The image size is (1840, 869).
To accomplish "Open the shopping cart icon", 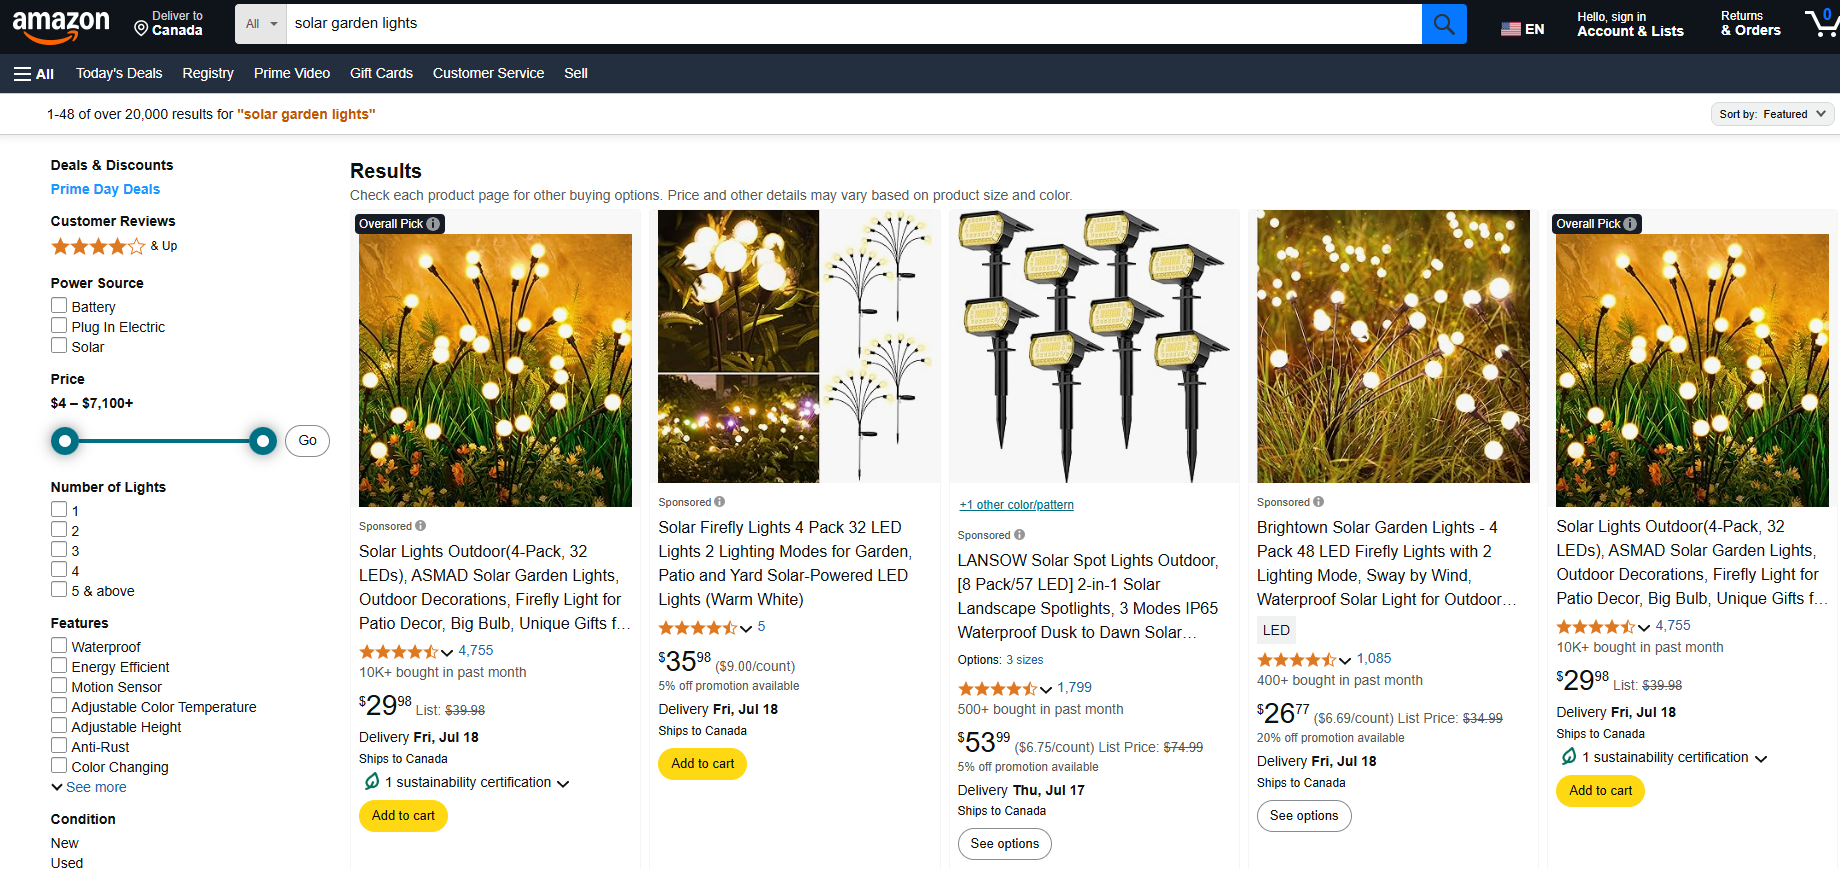I will coord(1820,23).
